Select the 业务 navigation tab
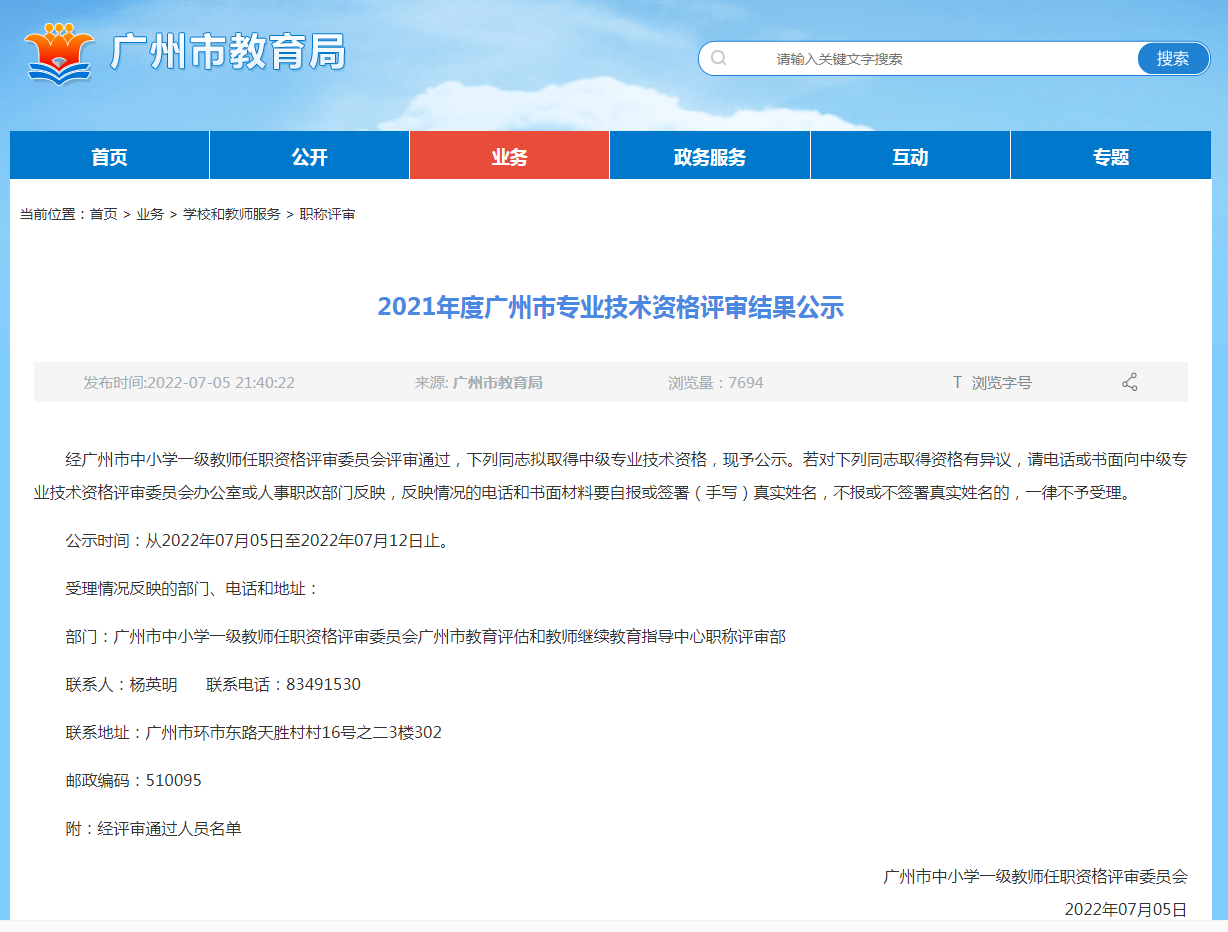The height and width of the screenshot is (932, 1228). (509, 156)
